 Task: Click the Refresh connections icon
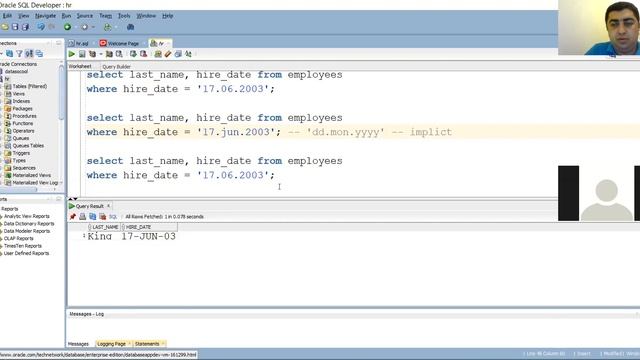pos(9,53)
